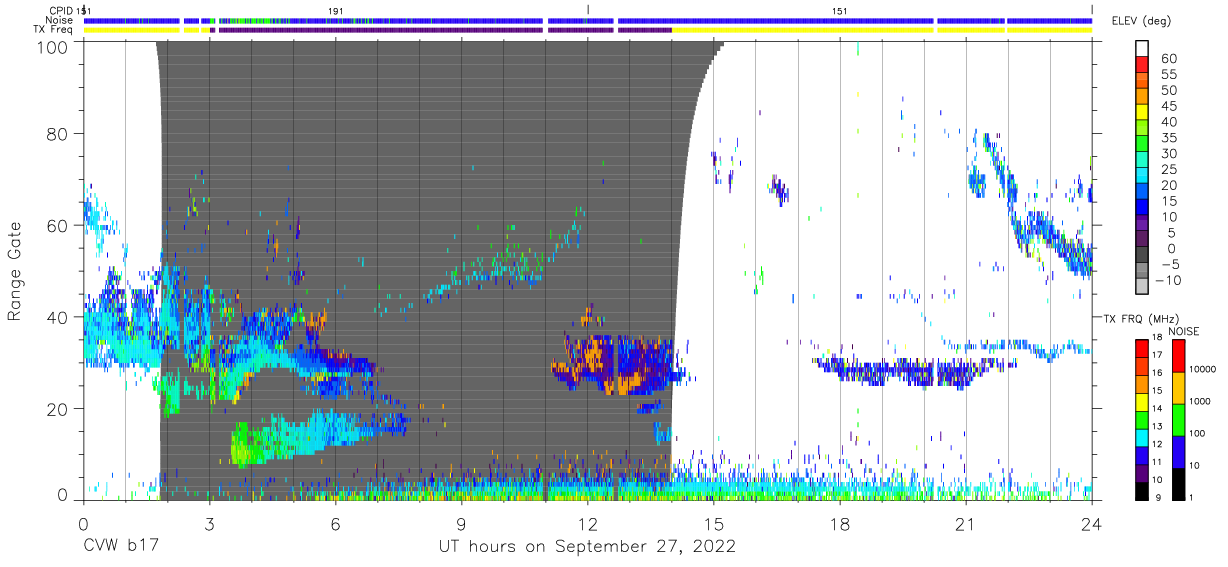
Task: Click the CPID value '191'
Action: click(337, 10)
